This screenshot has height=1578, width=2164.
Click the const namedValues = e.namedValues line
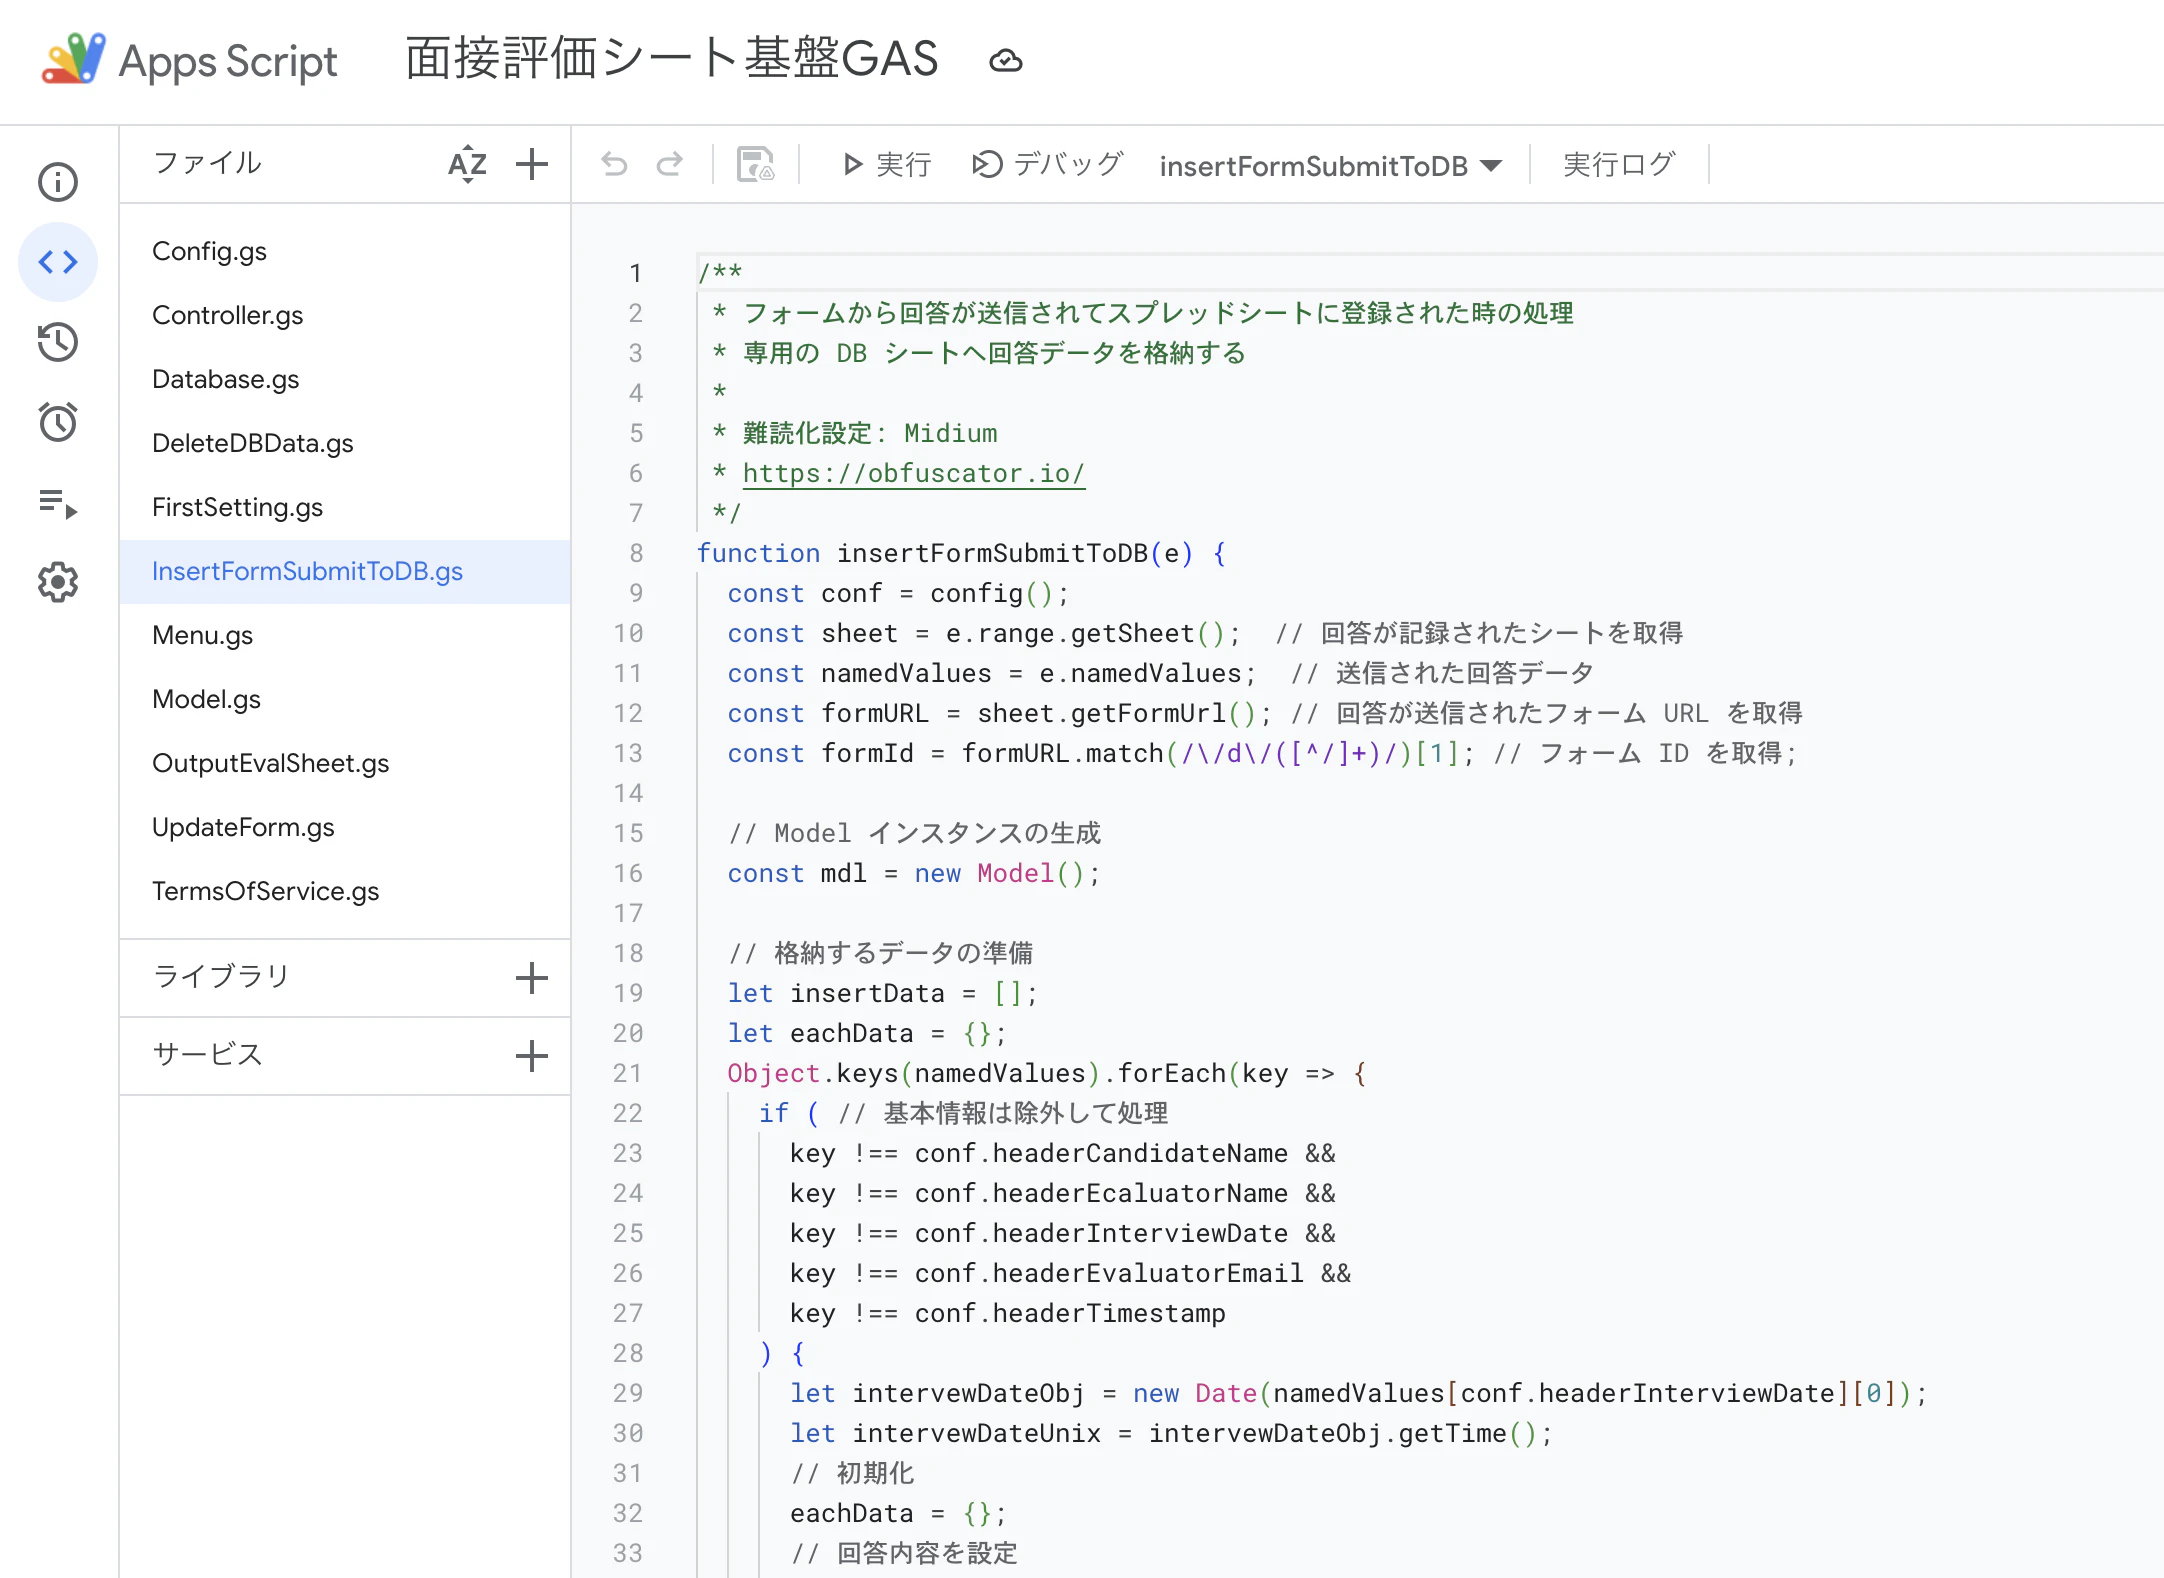[x=1161, y=673]
